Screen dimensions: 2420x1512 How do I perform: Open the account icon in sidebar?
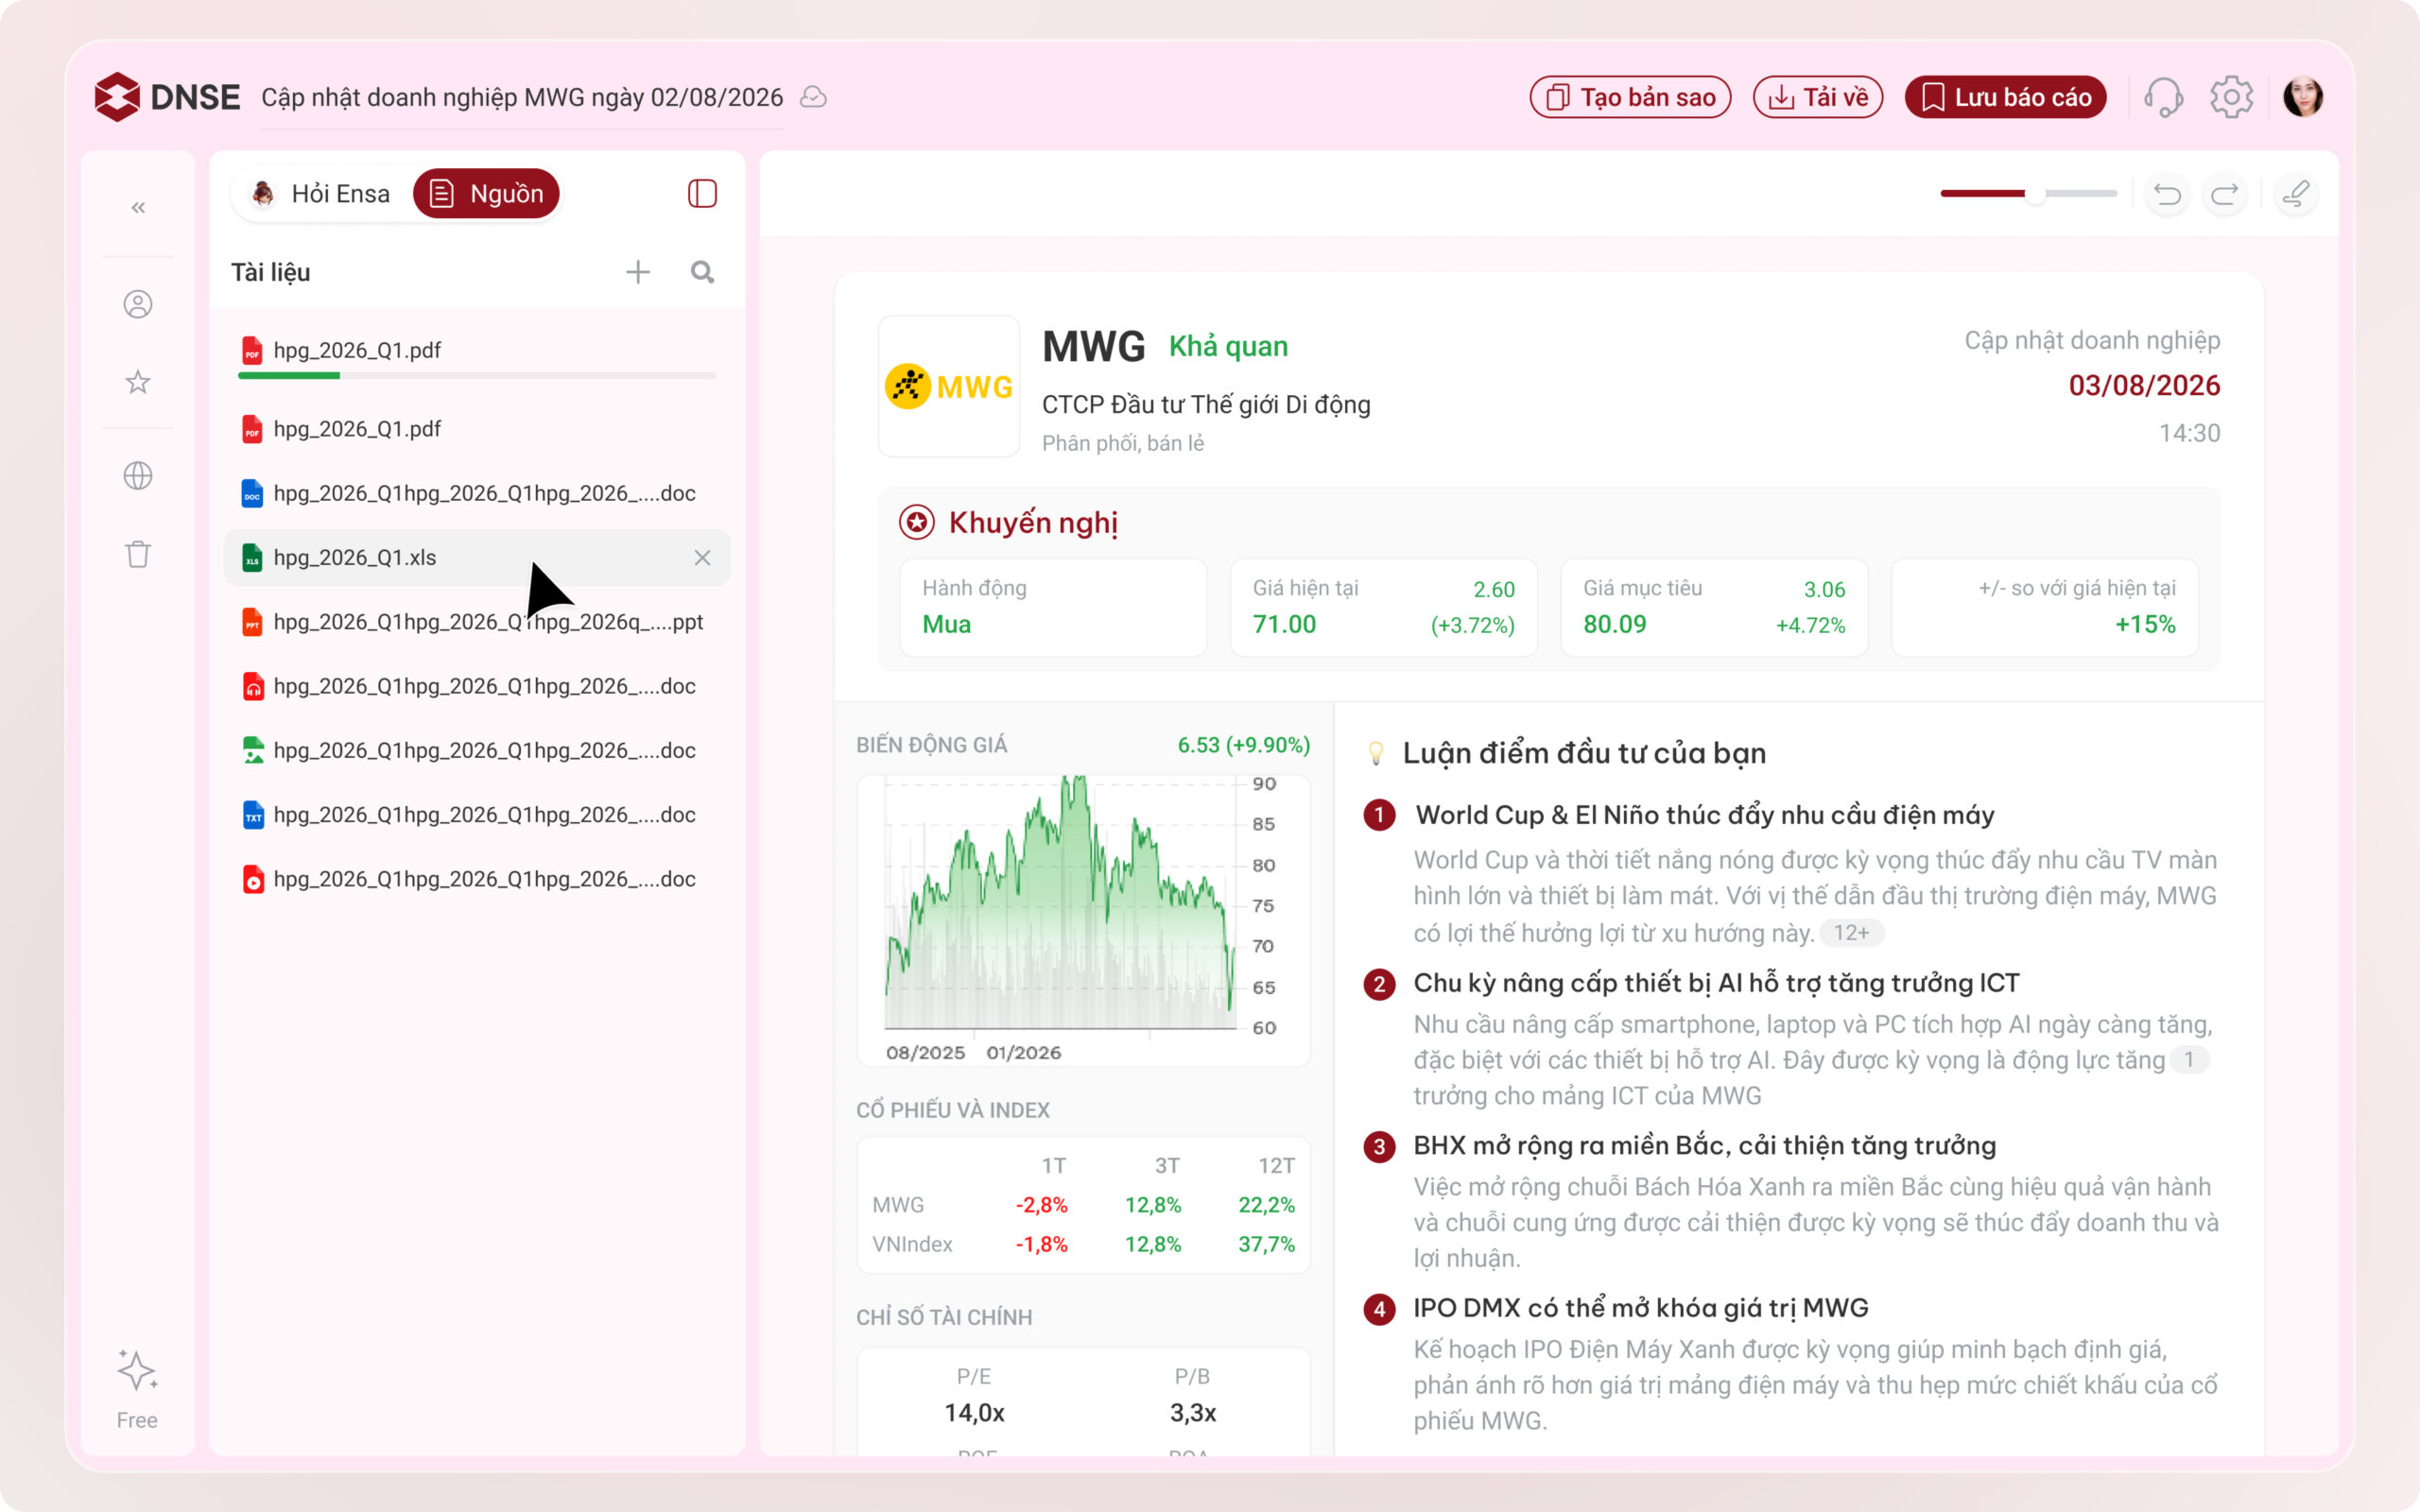click(x=138, y=304)
